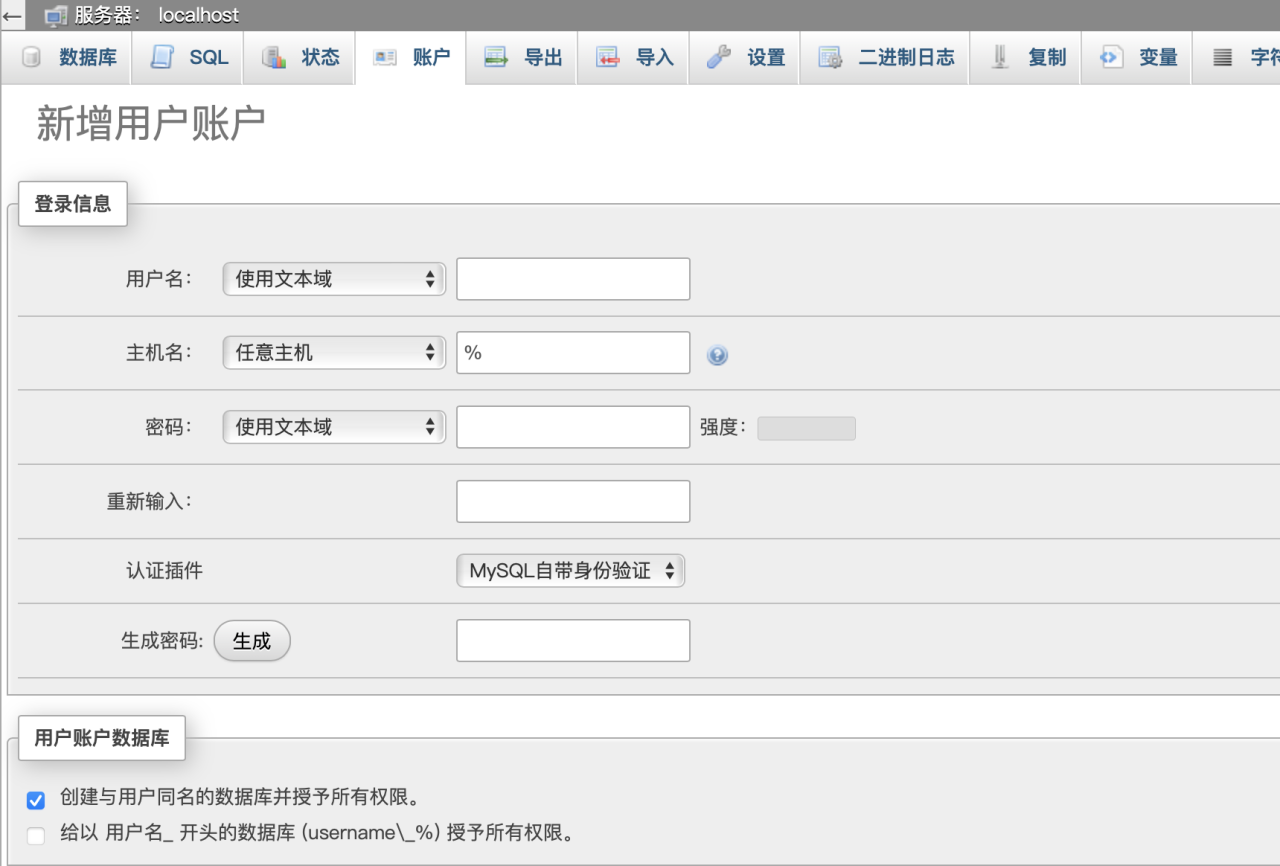
Task: Click the empty 用户名 text field
Action: [x=572, y=278]
